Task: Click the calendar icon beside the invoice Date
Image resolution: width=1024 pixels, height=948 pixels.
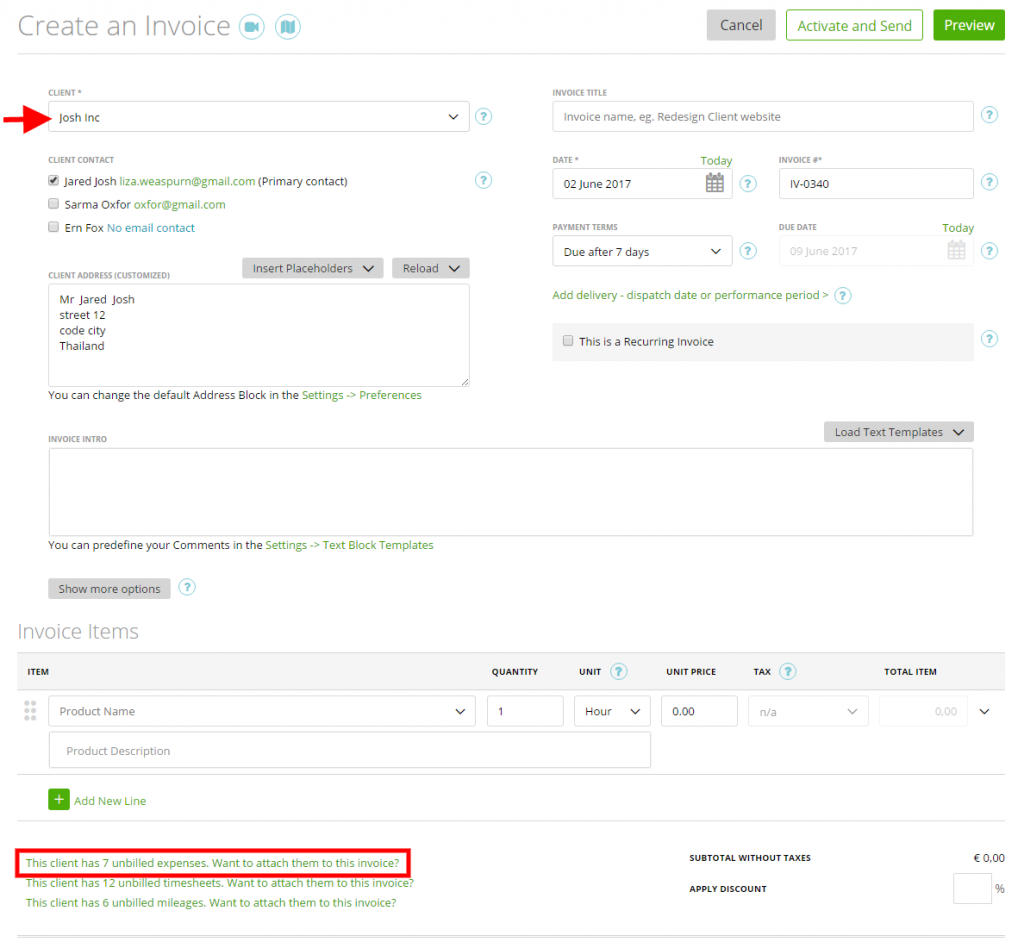Action: point(714,183)
